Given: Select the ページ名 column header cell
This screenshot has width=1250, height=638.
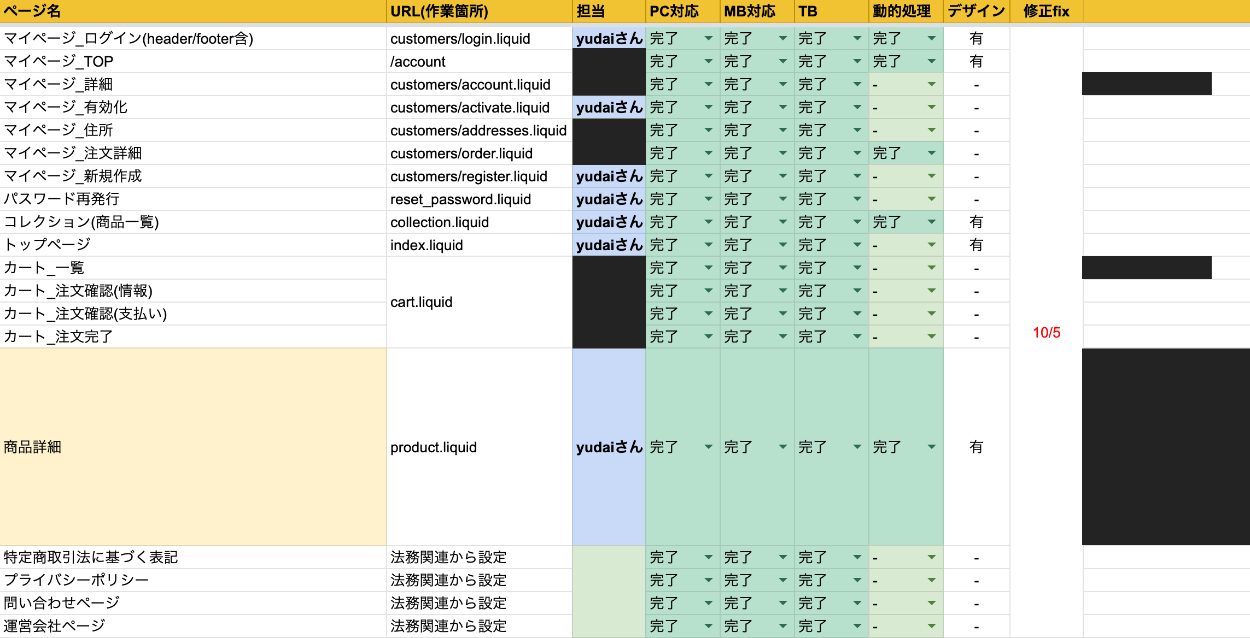Looking at the screenshot, I should 193,12.
